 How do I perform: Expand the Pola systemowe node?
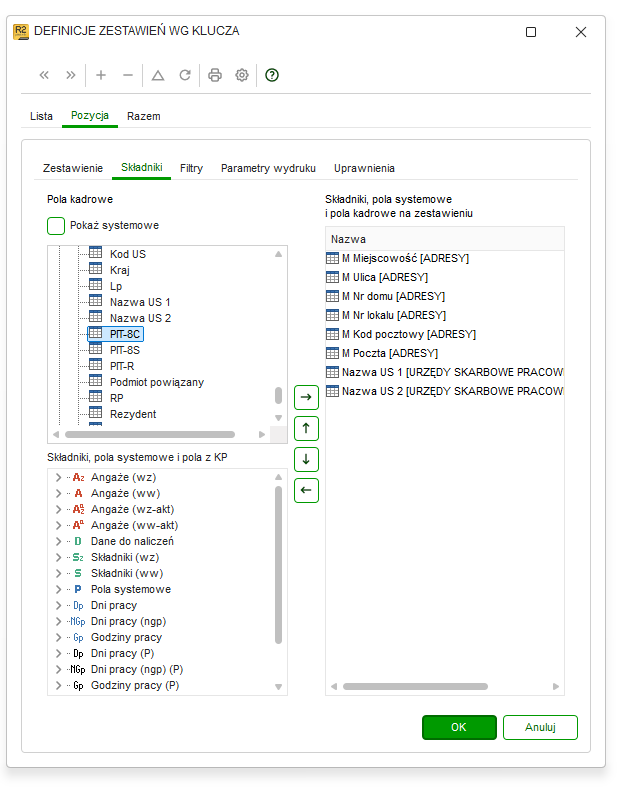(59, 589)
